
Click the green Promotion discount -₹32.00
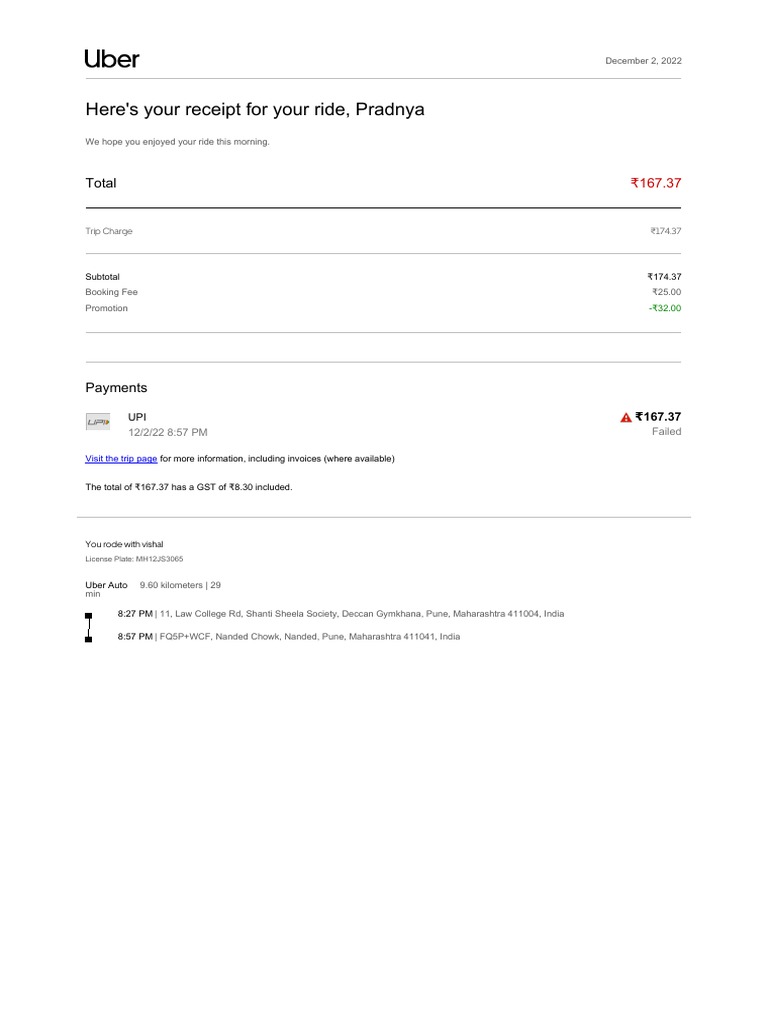click(665, 308)
